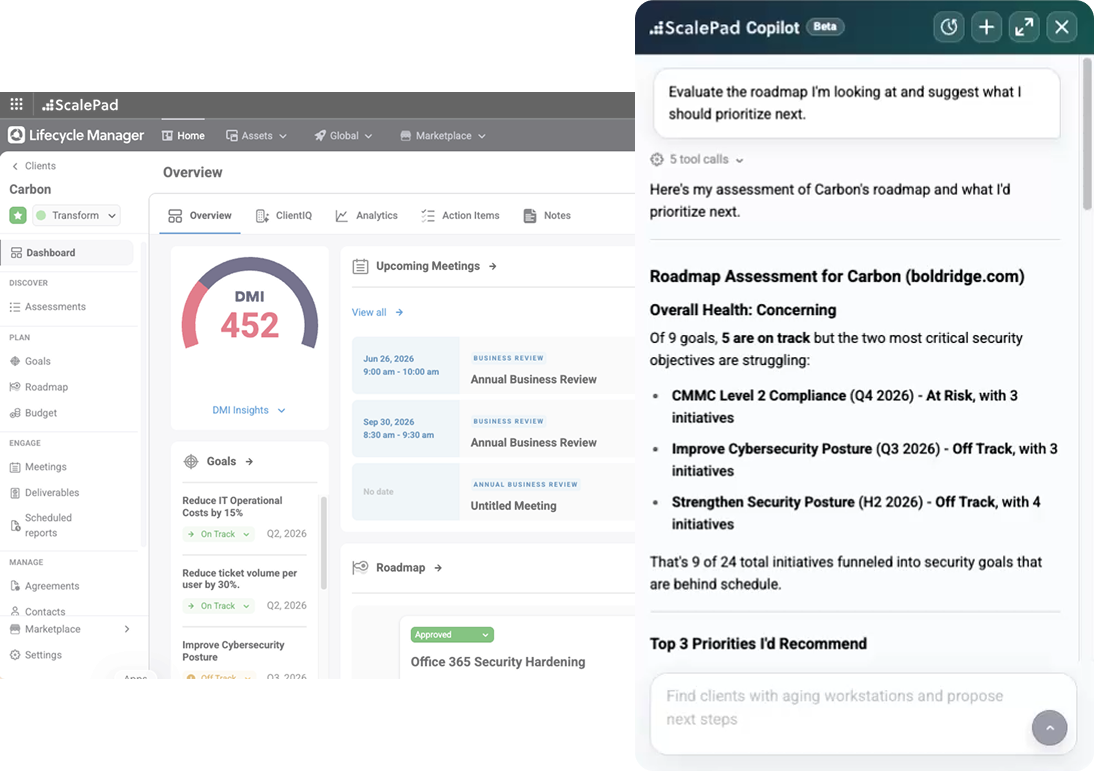Open Contacts in the sidebar
The width and height of the screenshot is (1094, 771).
coord(37,611)
